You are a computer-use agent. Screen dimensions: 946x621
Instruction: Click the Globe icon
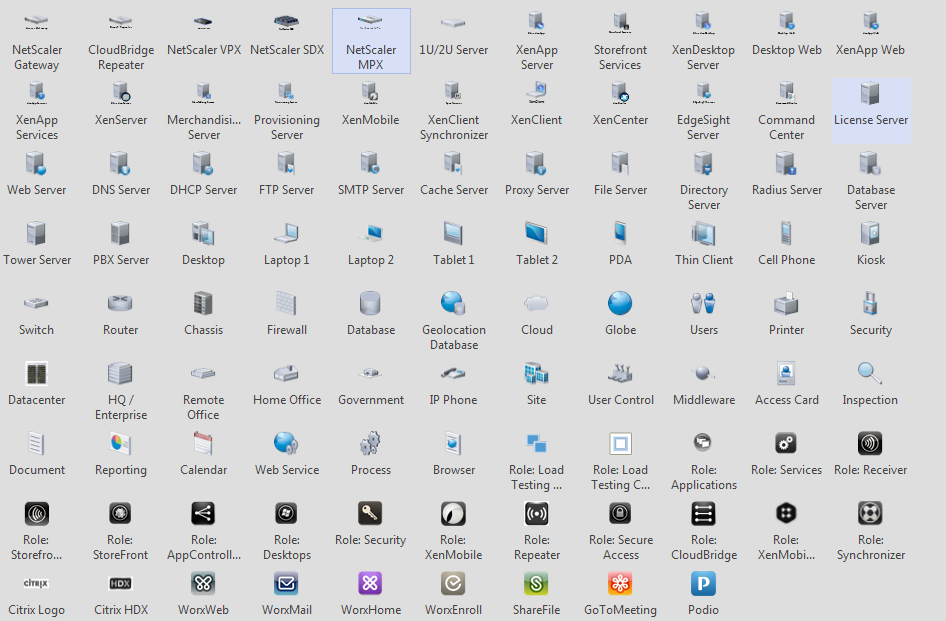click(x=620, y=303)
